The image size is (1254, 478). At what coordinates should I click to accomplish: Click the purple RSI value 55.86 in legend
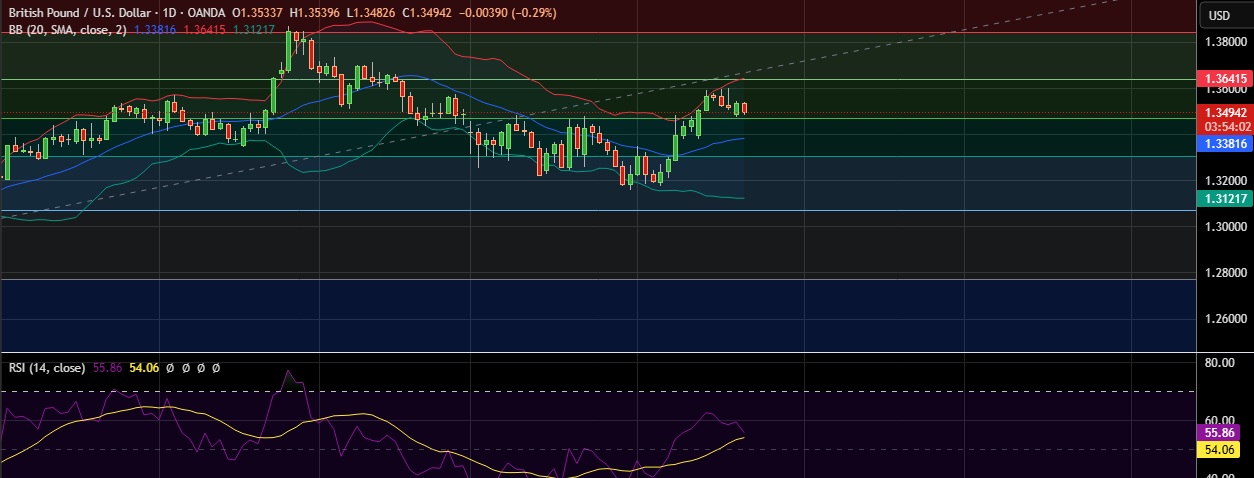coord(107,368)
